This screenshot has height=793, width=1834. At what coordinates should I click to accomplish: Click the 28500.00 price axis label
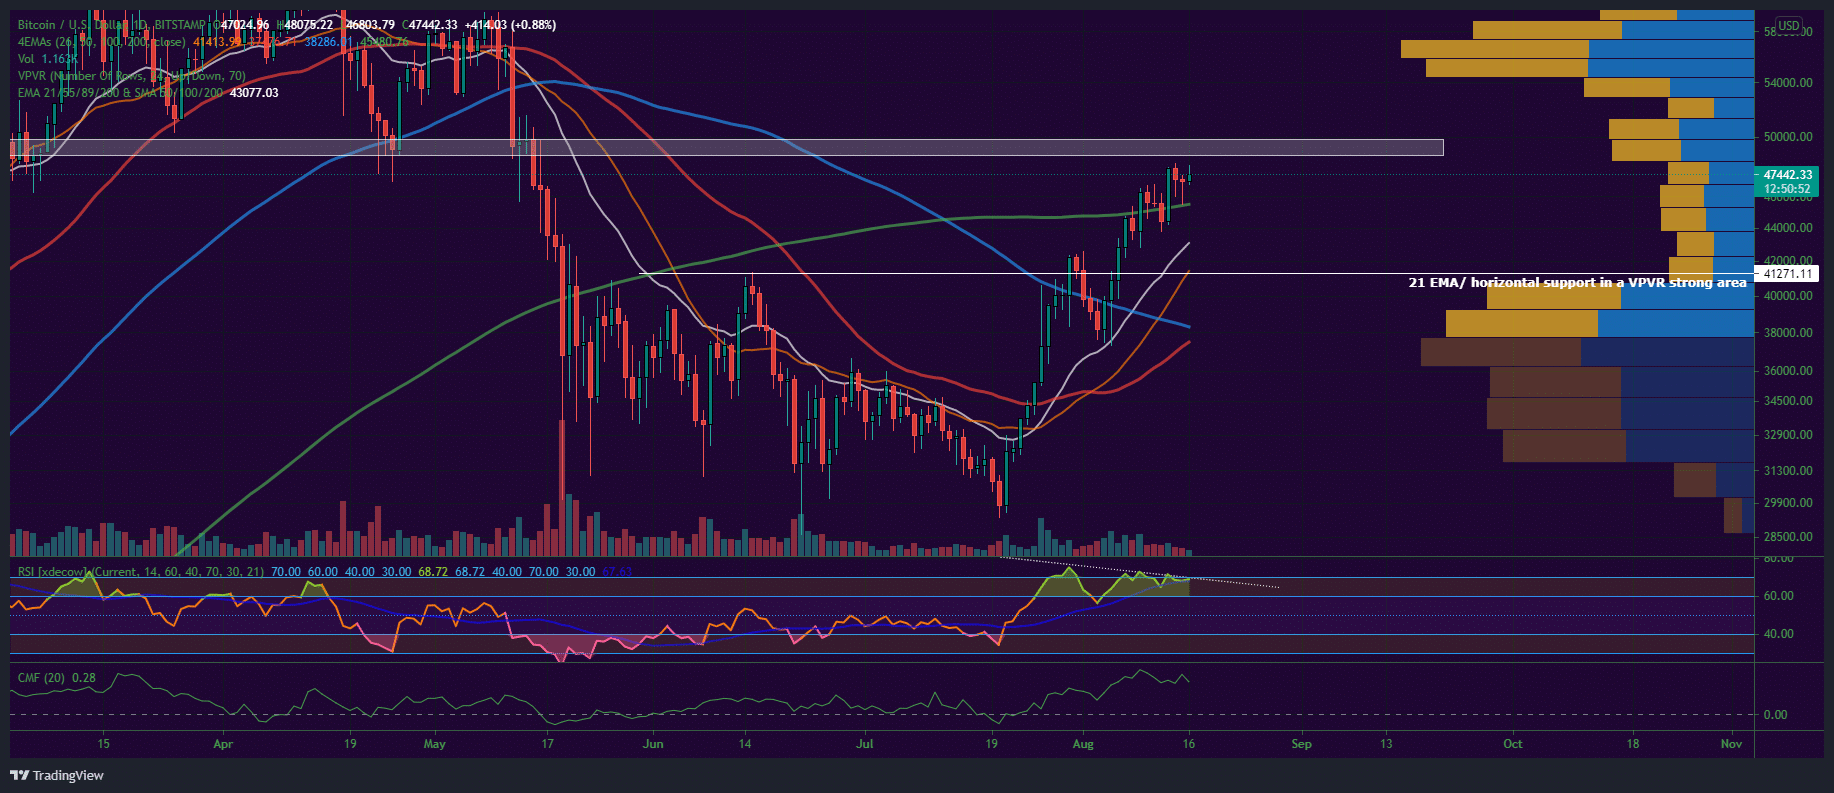pos(1788,537)
